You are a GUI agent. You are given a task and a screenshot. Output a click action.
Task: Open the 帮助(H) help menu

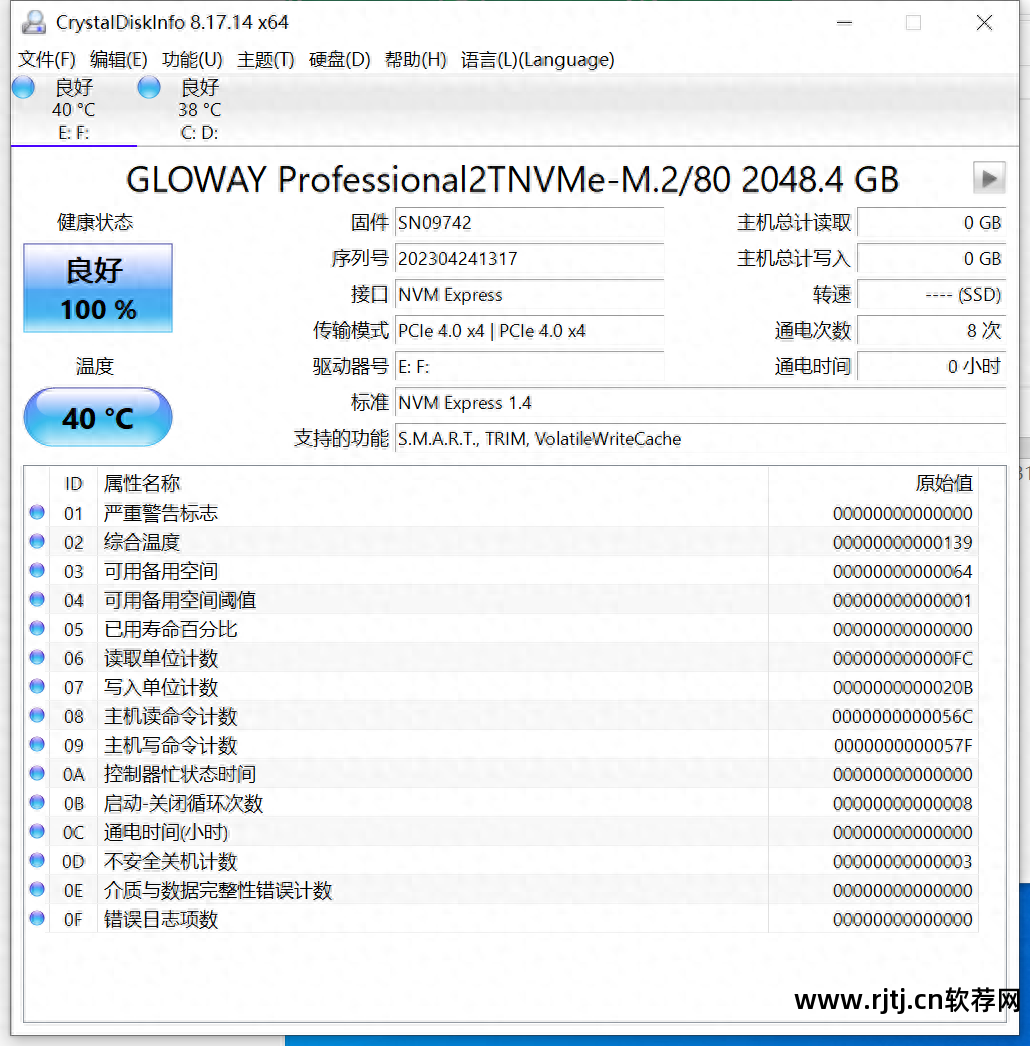pos(416,59)
